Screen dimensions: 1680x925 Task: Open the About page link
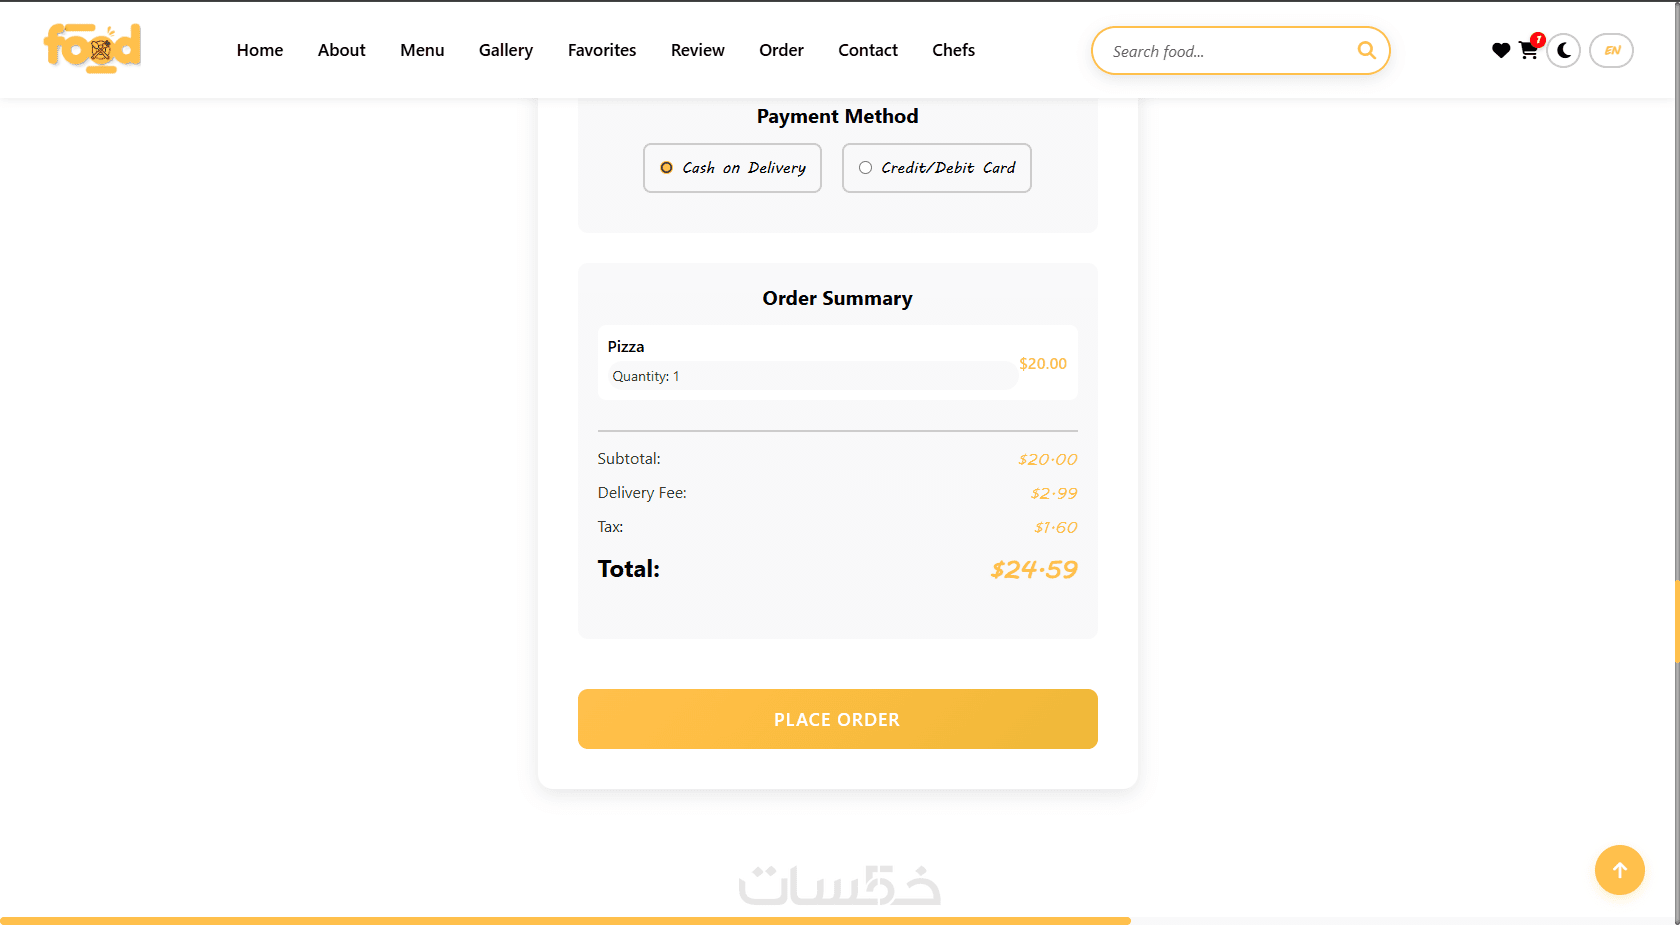pyautogui.click(x=341, y=50)
